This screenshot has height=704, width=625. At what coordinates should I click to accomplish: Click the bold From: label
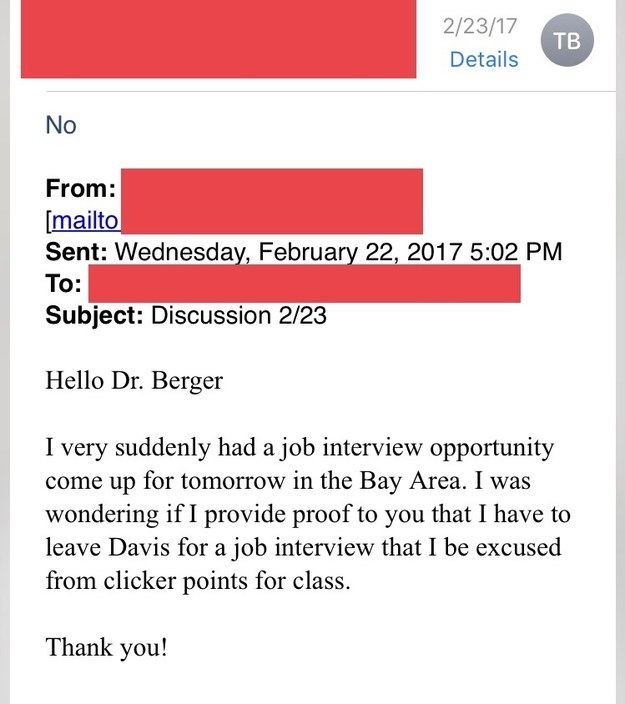tap(81, 188)
